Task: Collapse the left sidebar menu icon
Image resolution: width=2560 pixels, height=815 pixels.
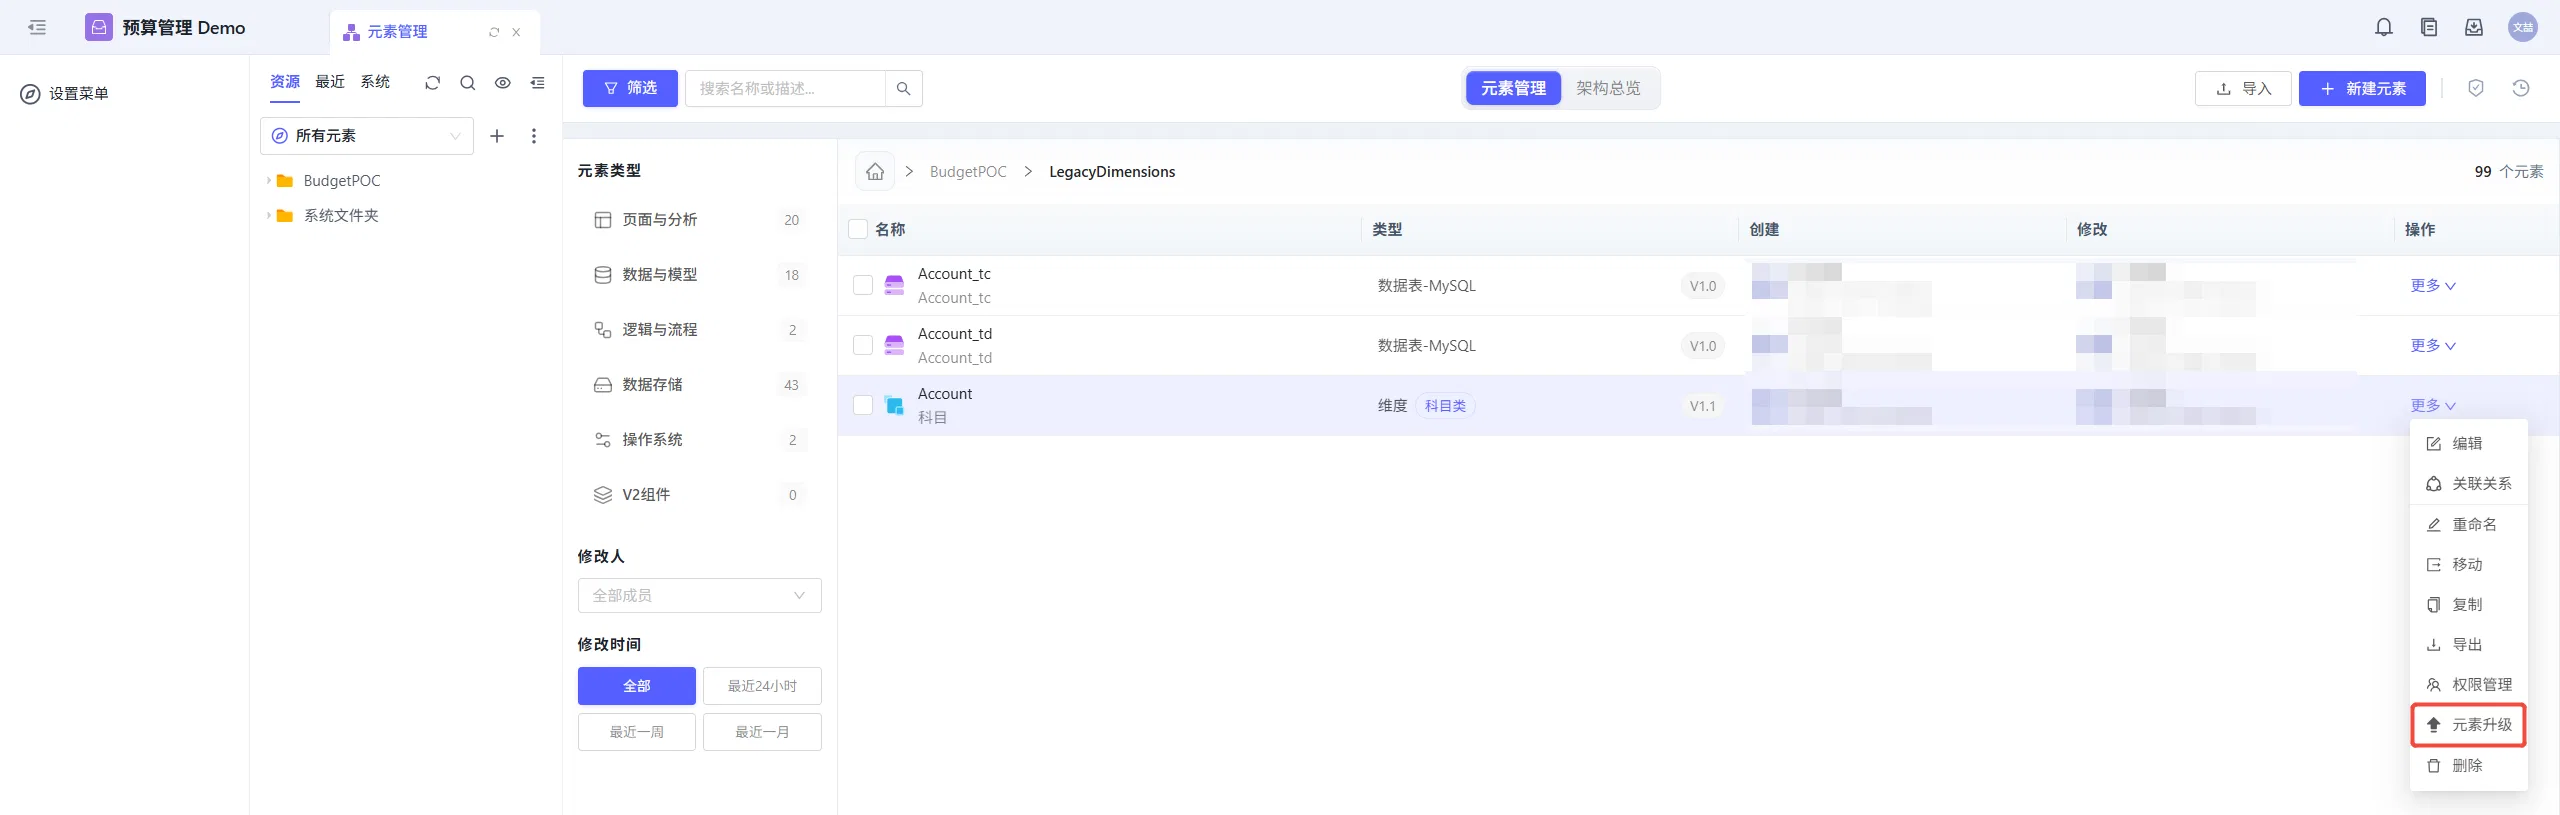Action: click(x=37, y=28)
